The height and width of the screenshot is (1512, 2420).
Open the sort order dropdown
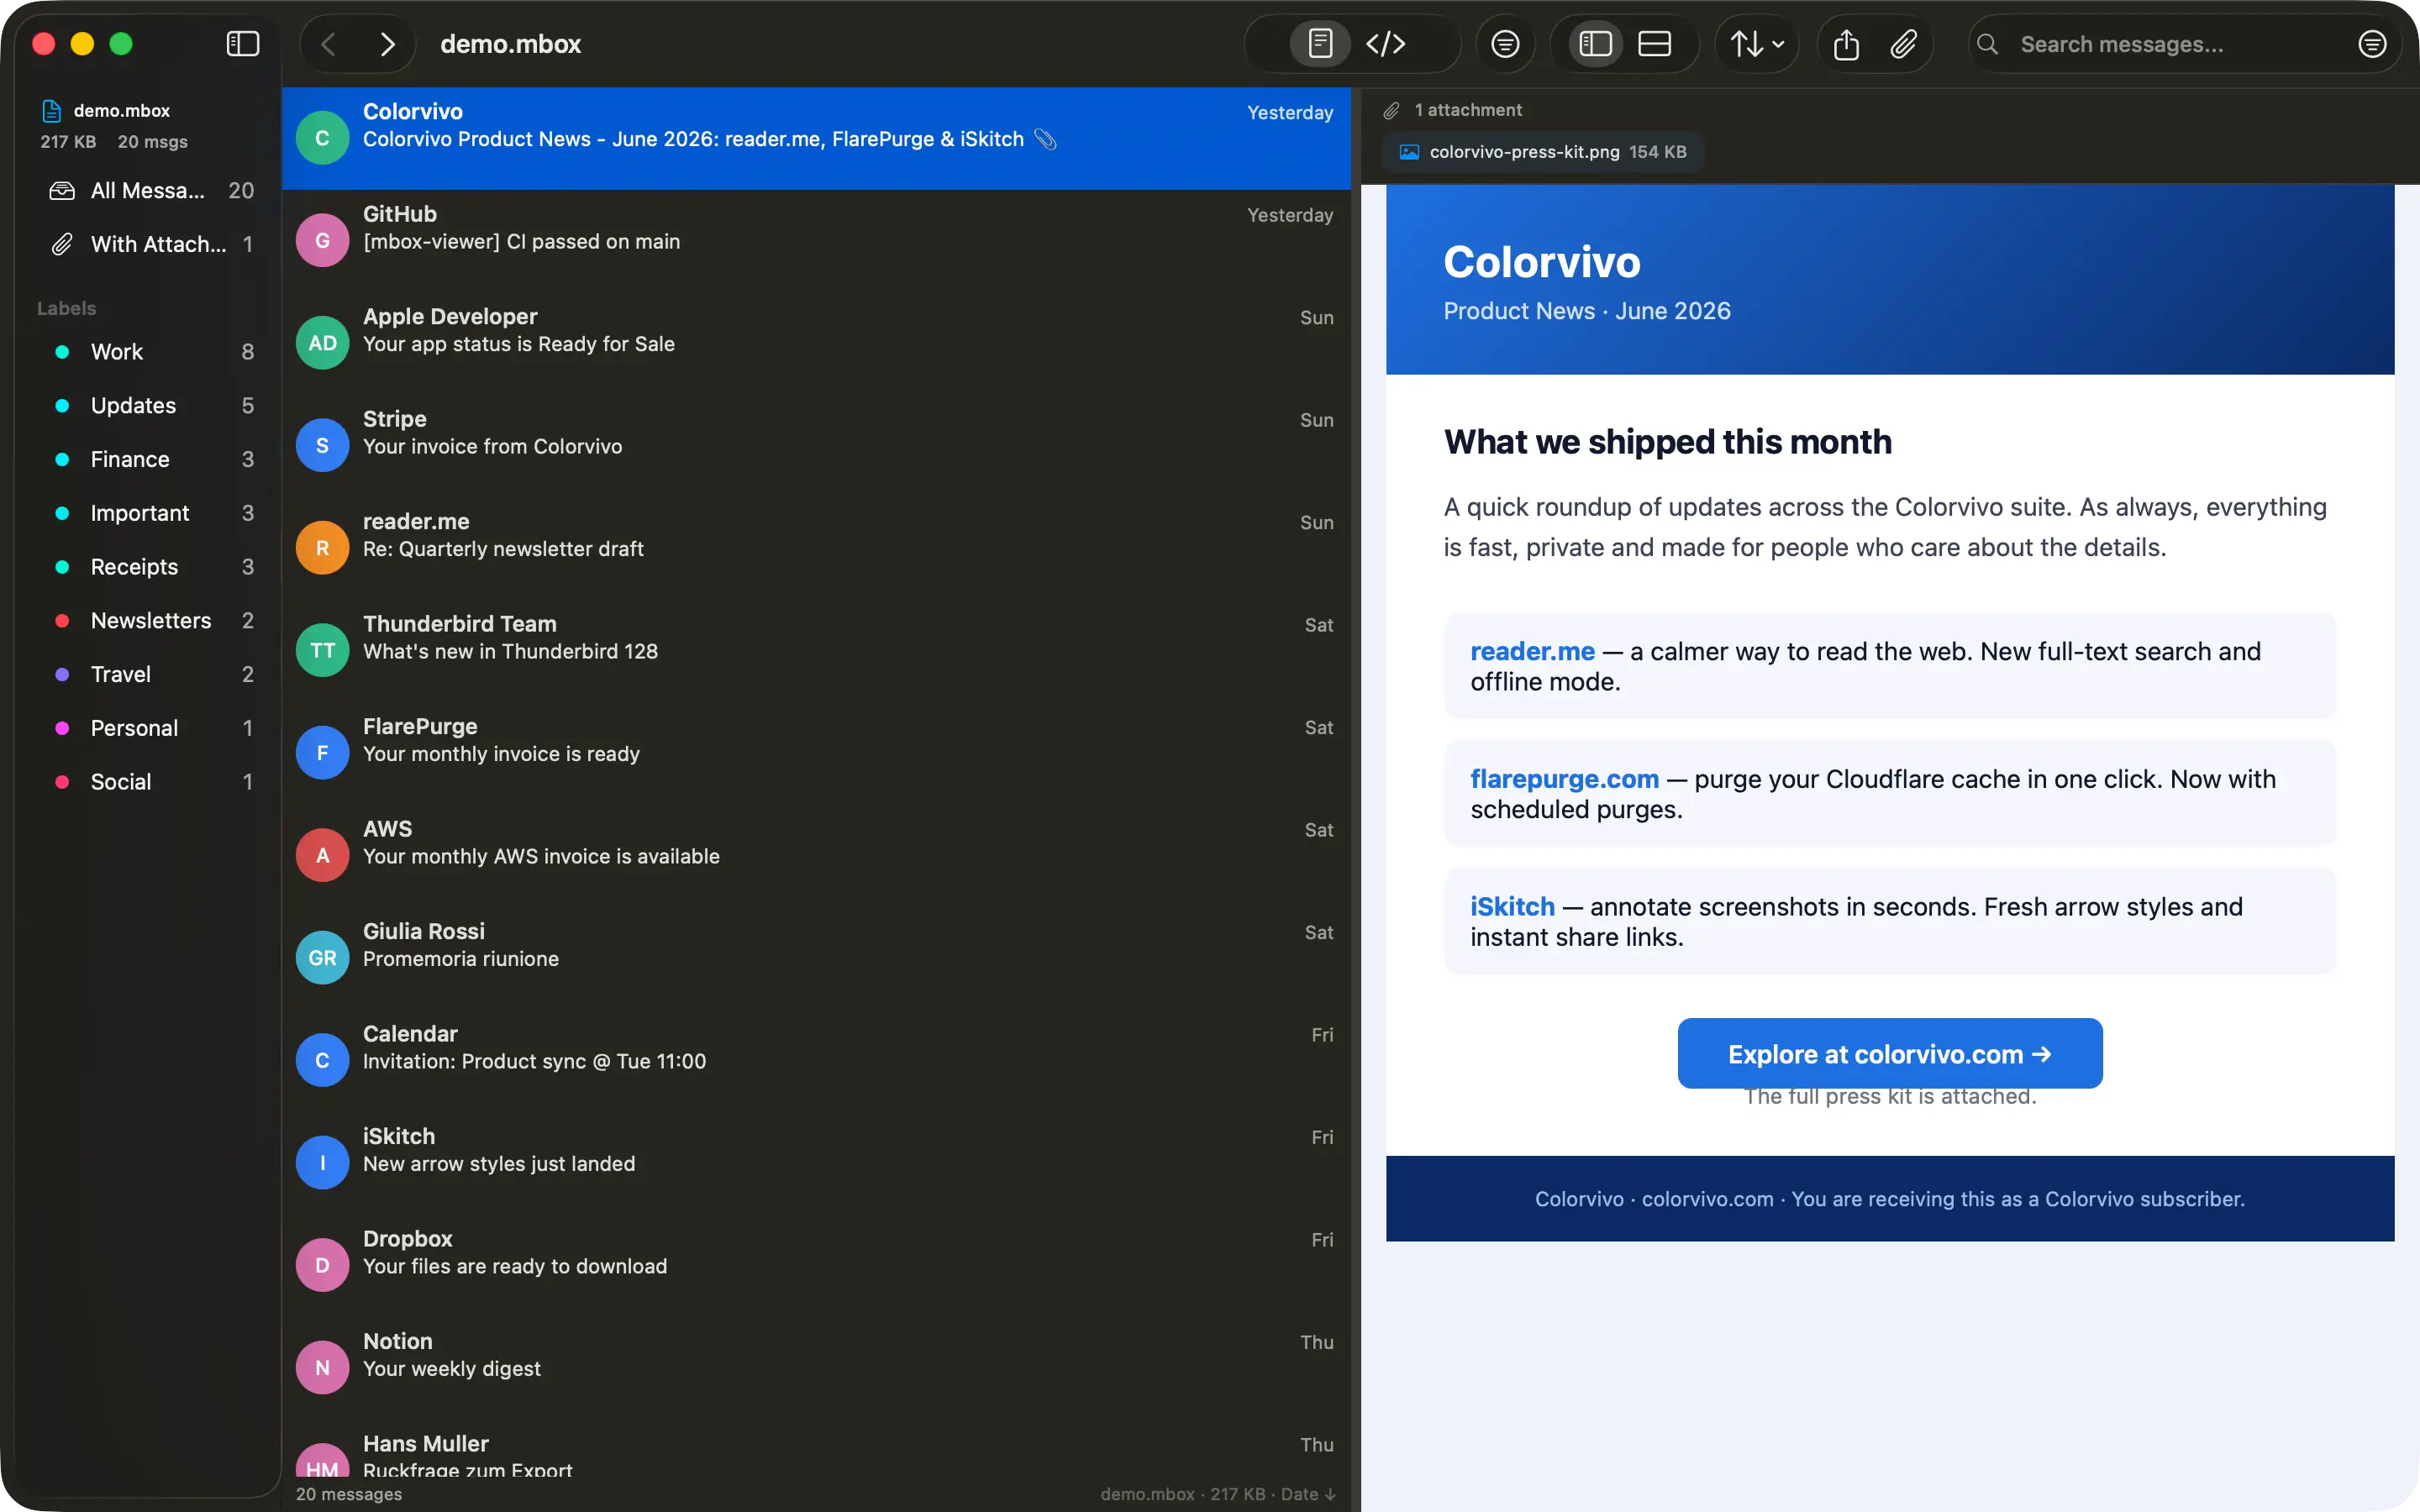pyautogui.click(x=1757, y=44)
